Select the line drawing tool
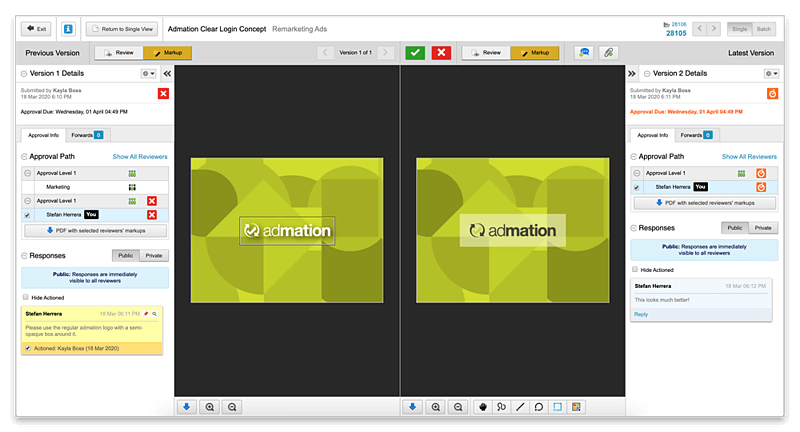Viewport: 800px width, 432px height. (520, 407)
